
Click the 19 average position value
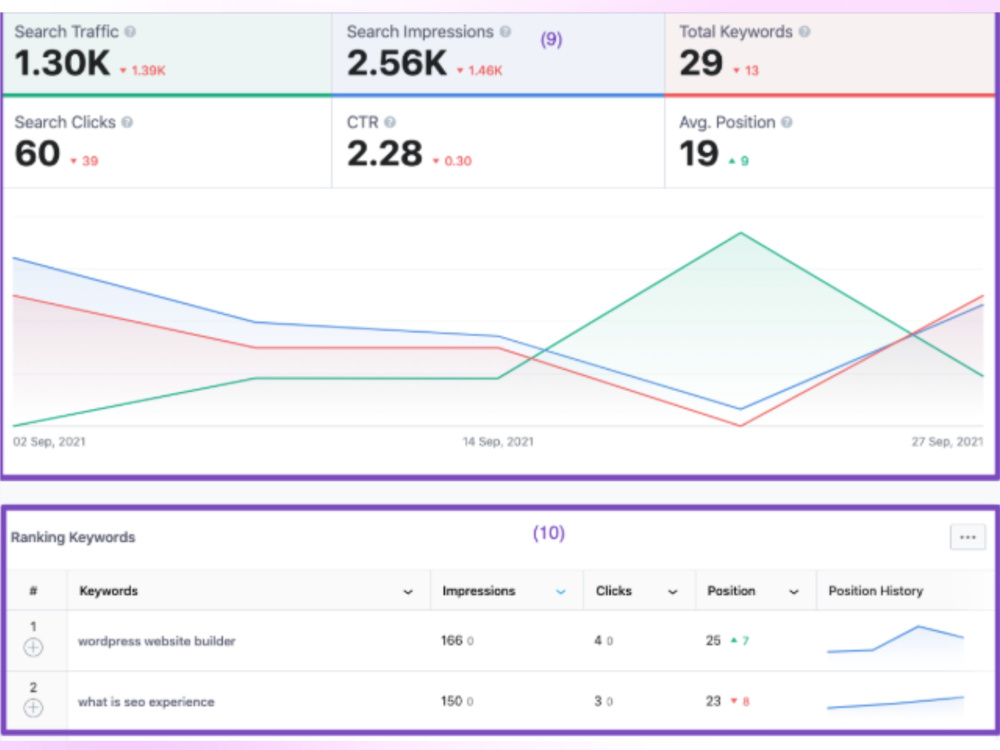pos(699,154)
